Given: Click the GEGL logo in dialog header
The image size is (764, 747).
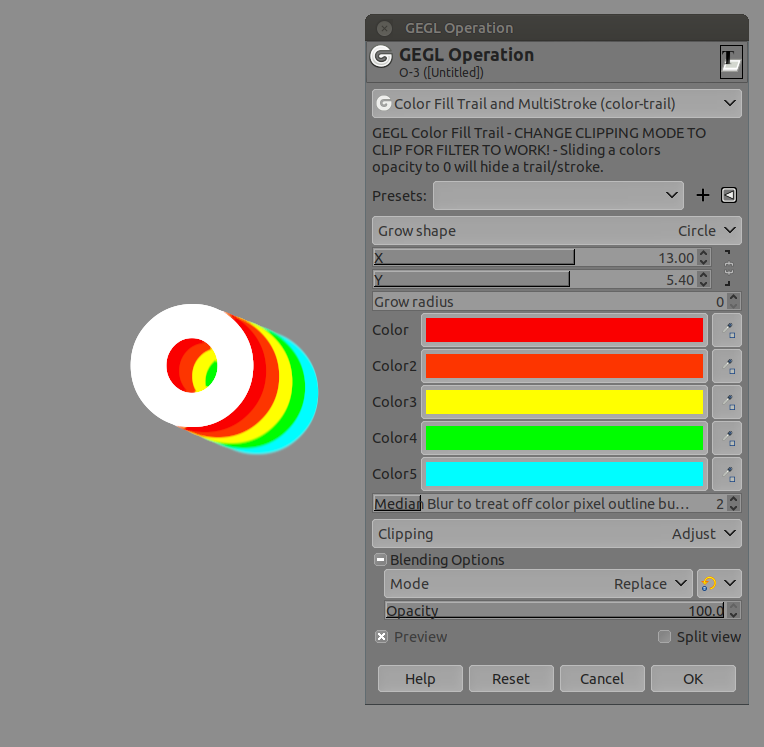Looking at the screenshot, I should click(x=382, y=56).
